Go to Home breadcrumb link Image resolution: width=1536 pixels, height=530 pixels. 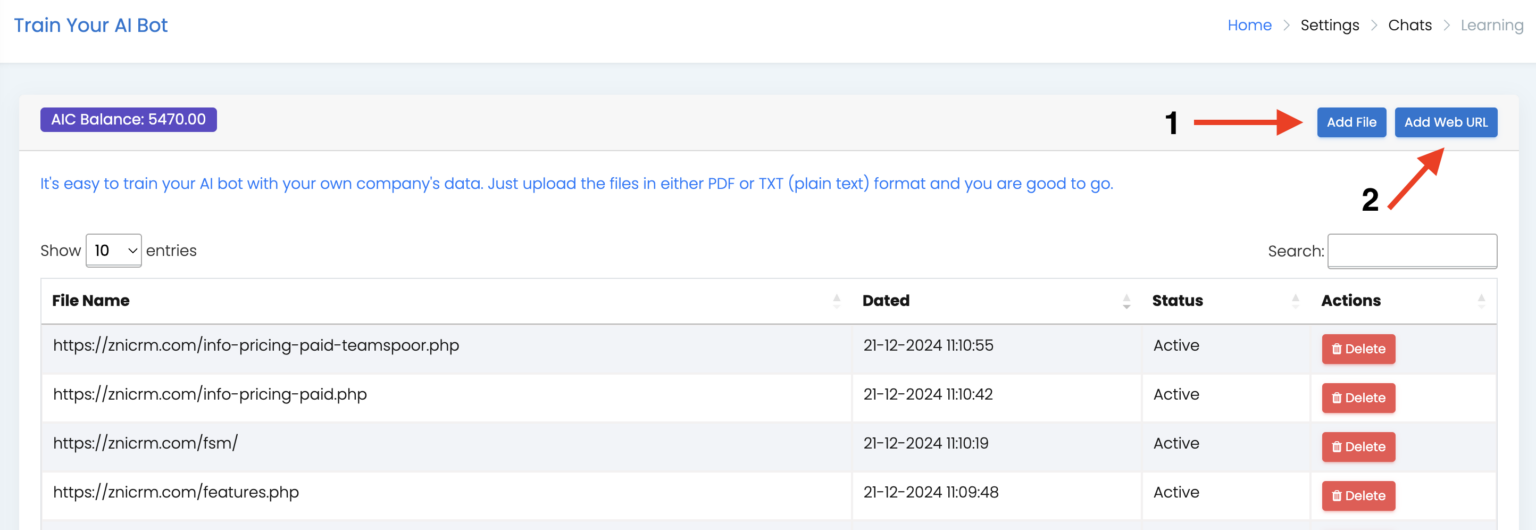(x=1249, y=25)
